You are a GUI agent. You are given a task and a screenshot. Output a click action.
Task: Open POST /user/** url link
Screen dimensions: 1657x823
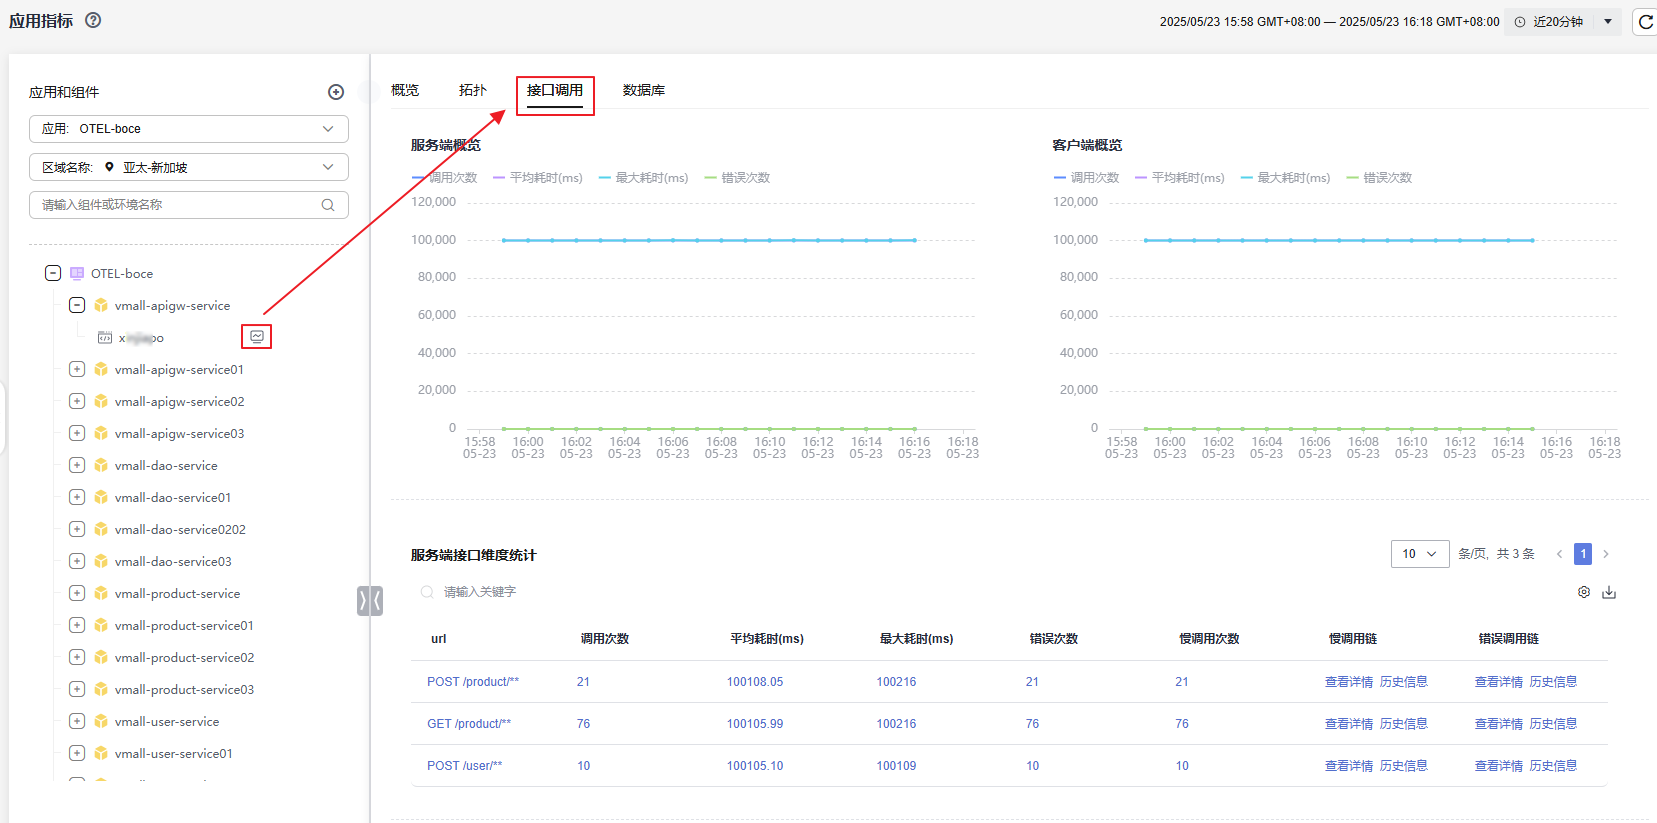point(465,766)
